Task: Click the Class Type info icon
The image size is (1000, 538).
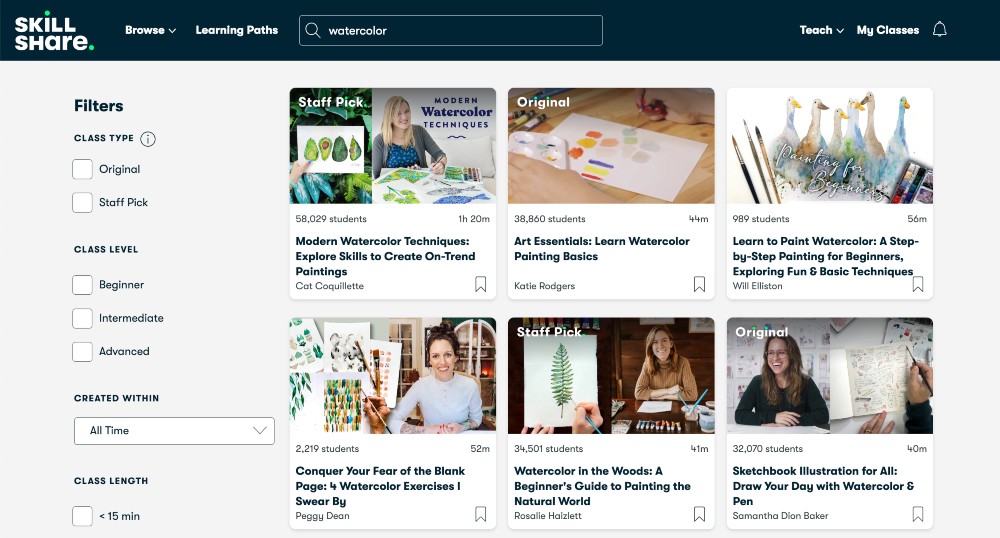Action: [148, 139]
